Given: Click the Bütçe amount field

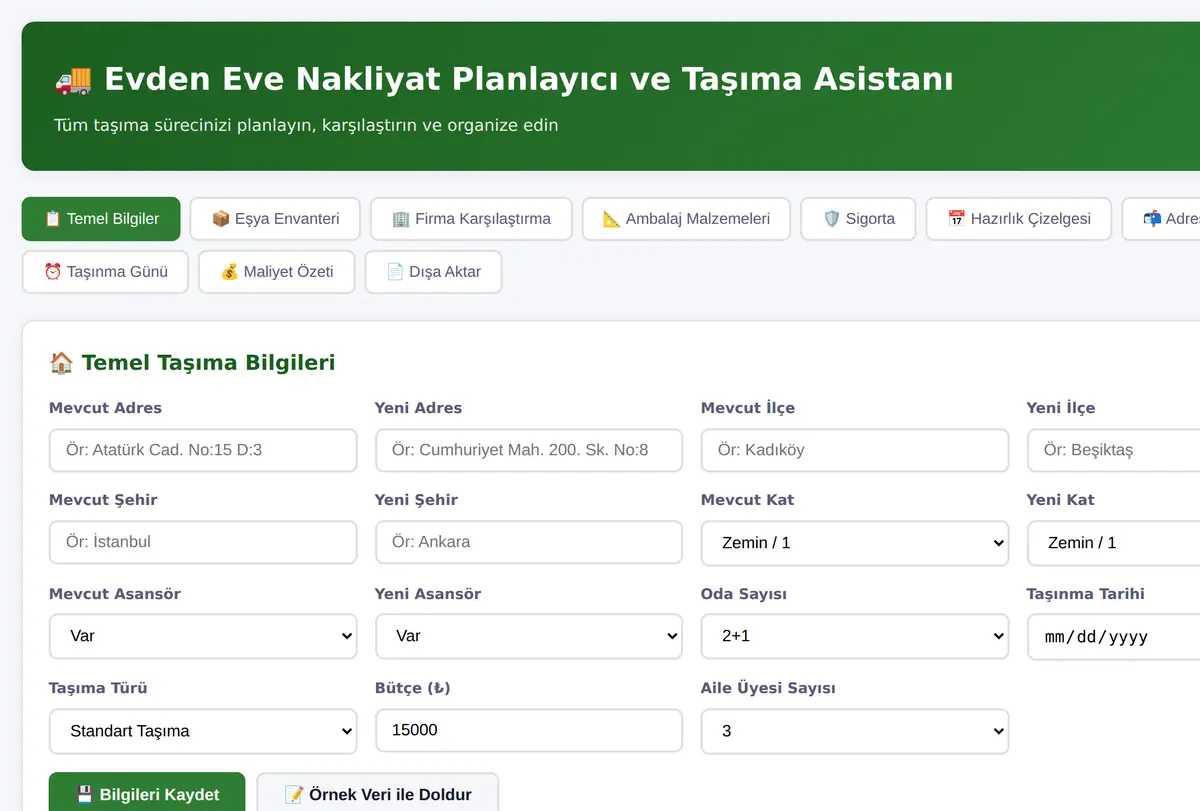Looking at the screenshot, I should [529, 730].
